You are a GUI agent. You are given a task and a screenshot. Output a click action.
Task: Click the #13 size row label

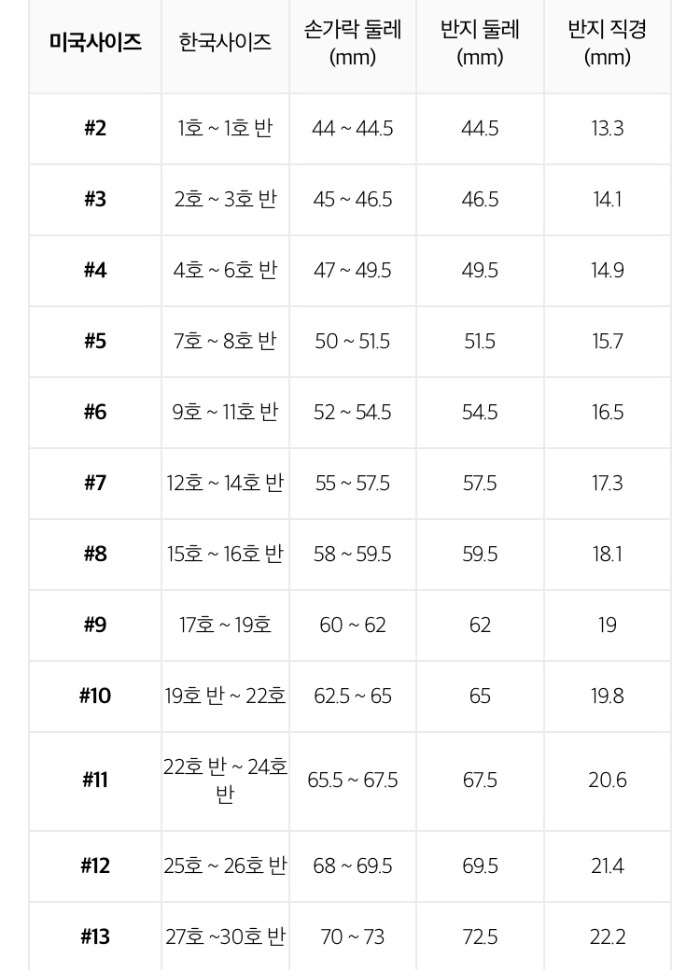[95, 937]
